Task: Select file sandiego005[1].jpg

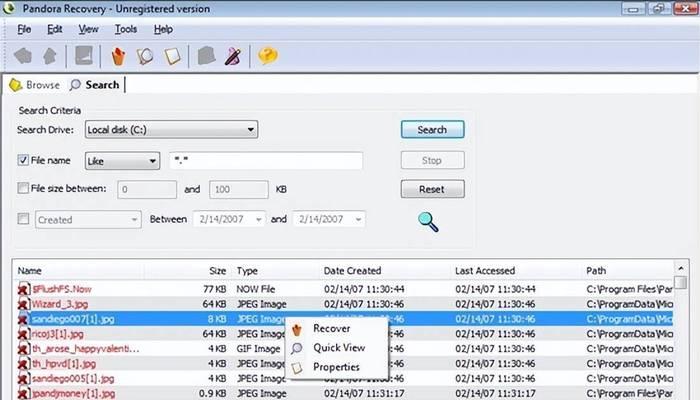Action: point(73,379)
